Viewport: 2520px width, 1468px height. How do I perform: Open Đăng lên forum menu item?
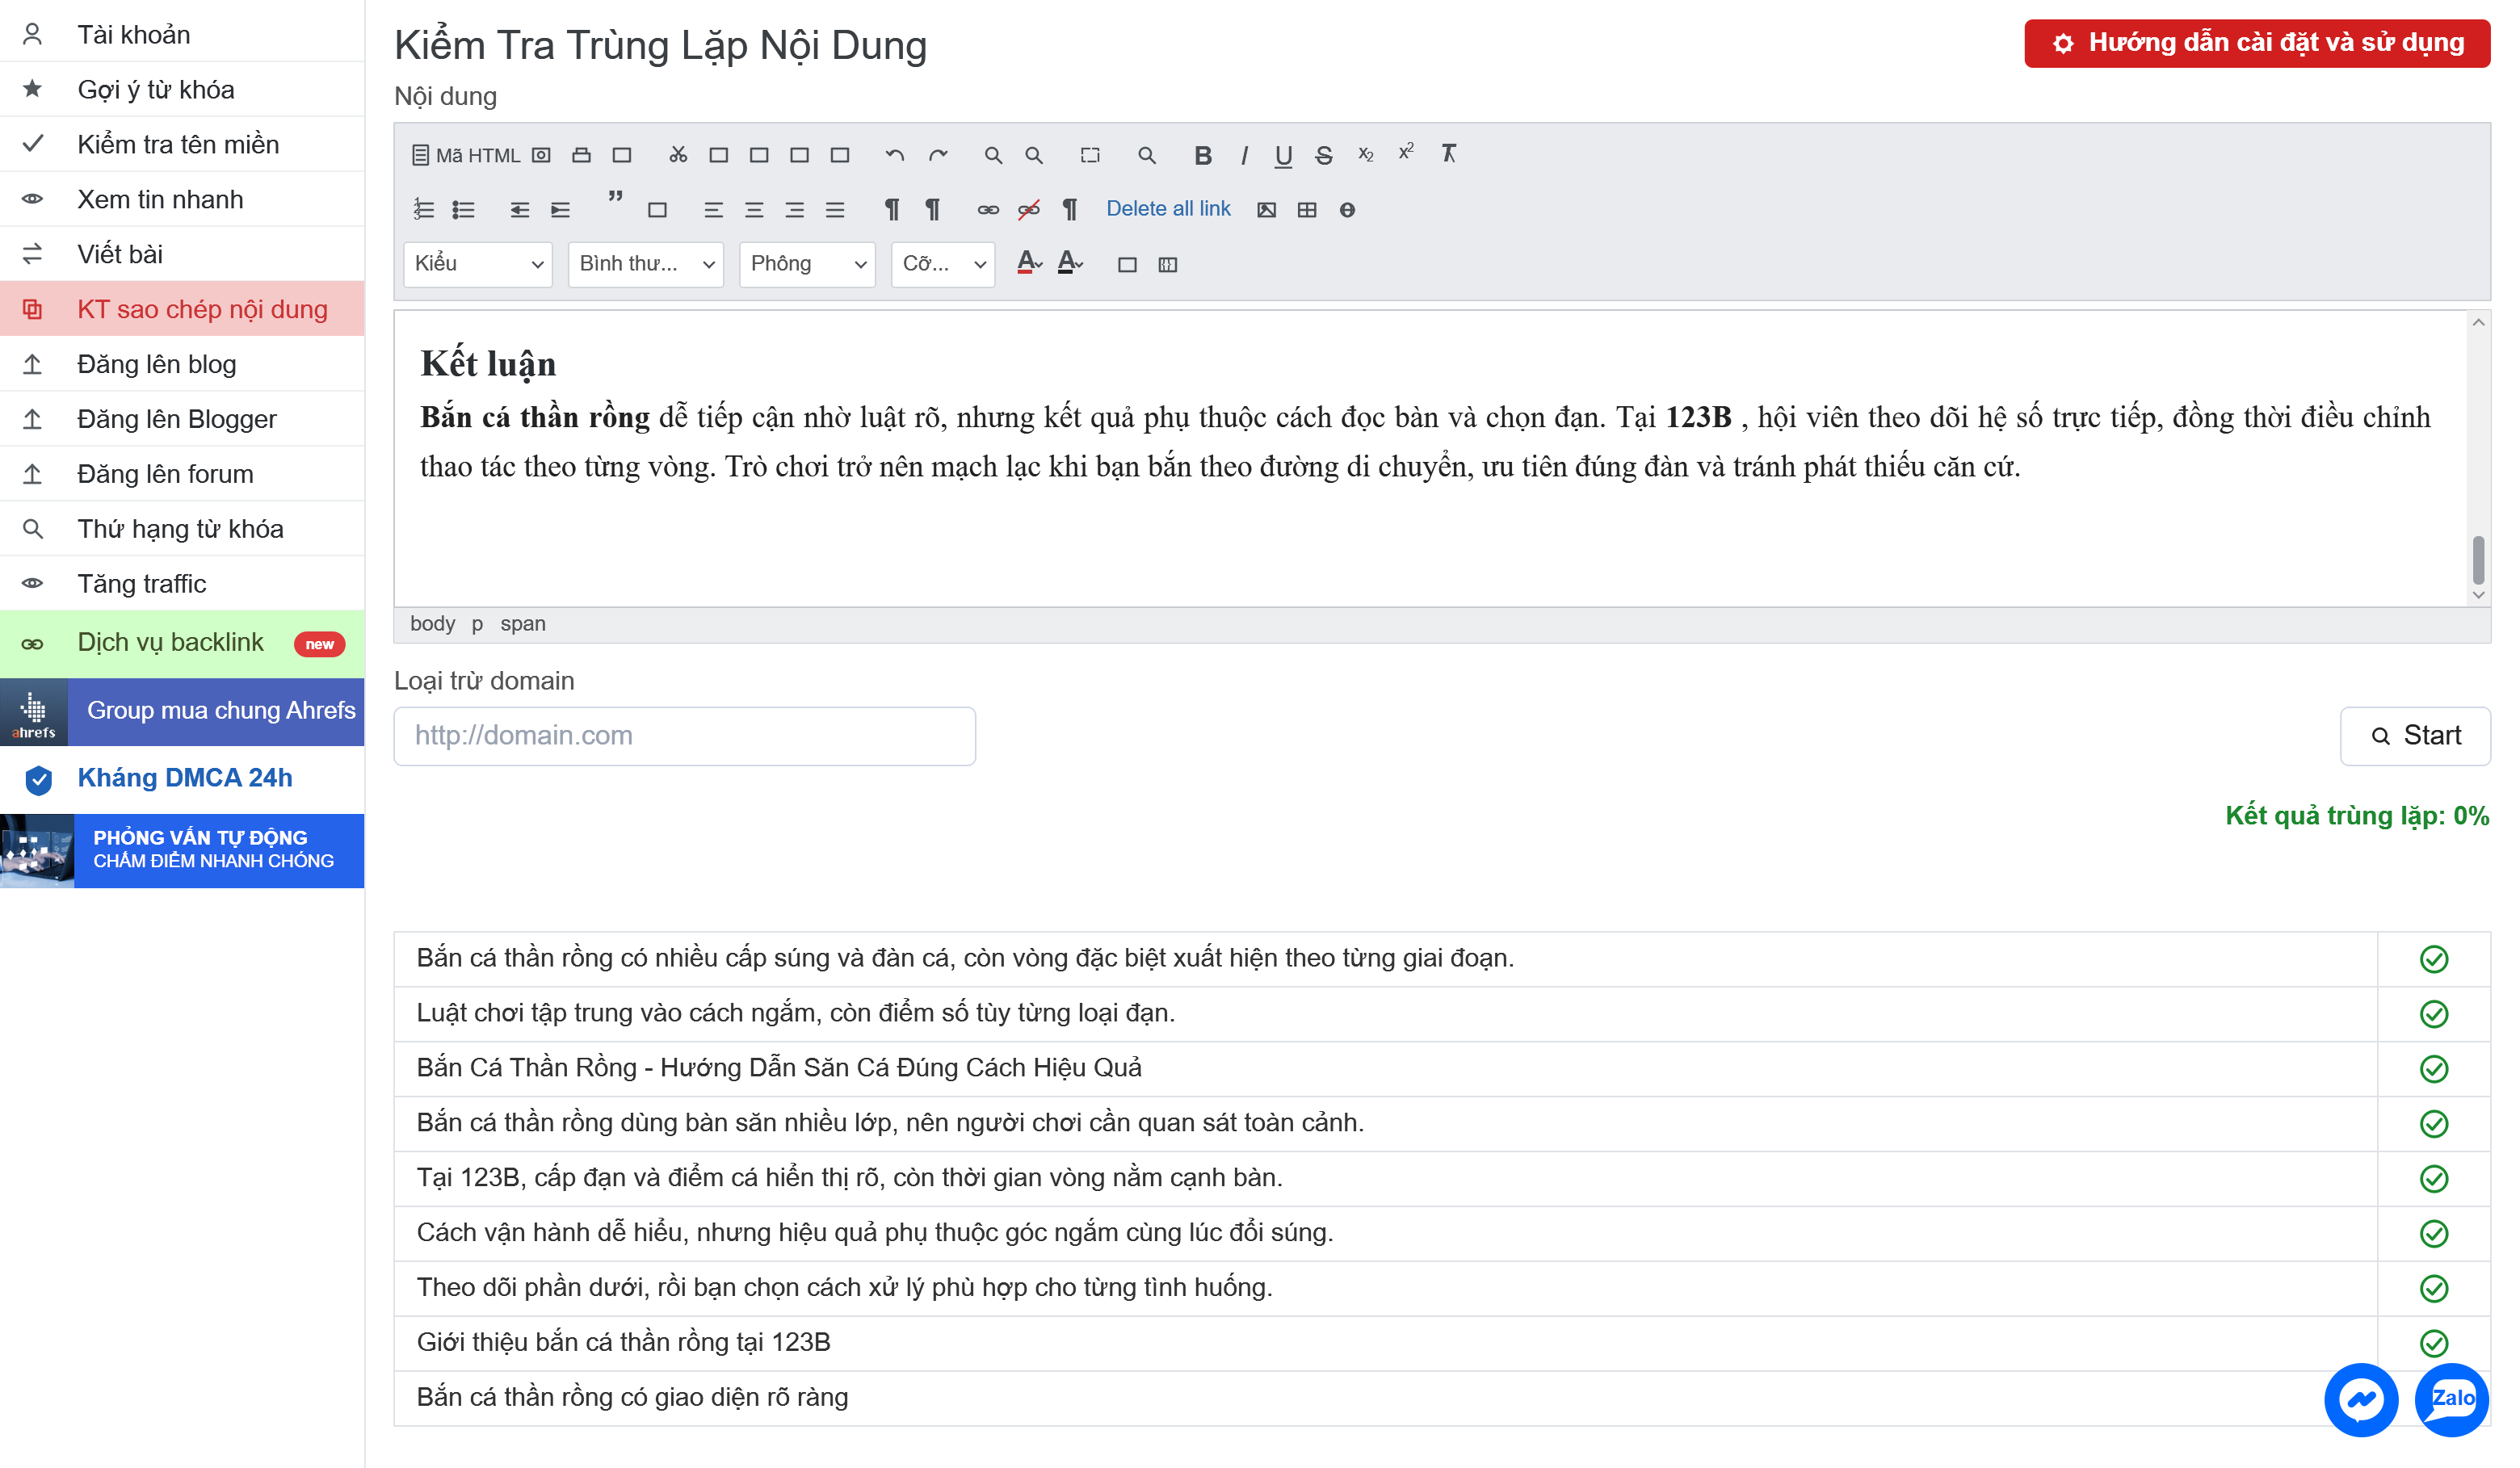tap(182, 474)
